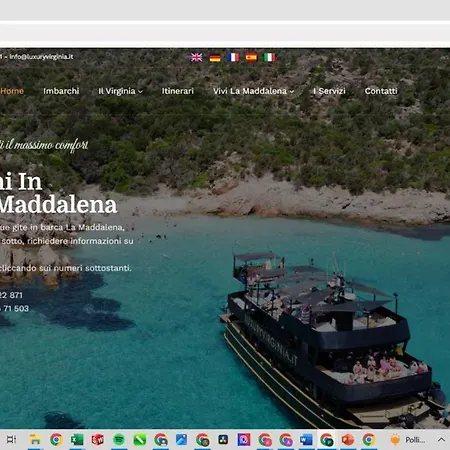Image resolution: width=450 pixels, height=450 pixels.
Task: Select the Italian flag language icon
Action: [x=269, y=58]
